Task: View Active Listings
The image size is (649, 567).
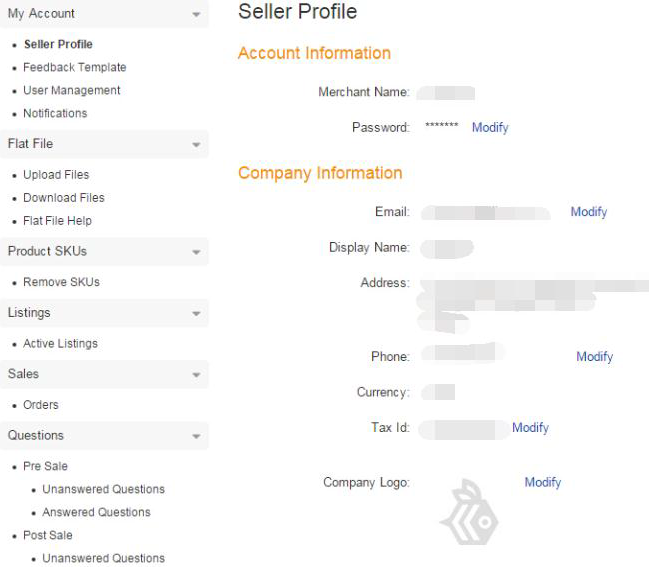Action: (x=60, y=344)
